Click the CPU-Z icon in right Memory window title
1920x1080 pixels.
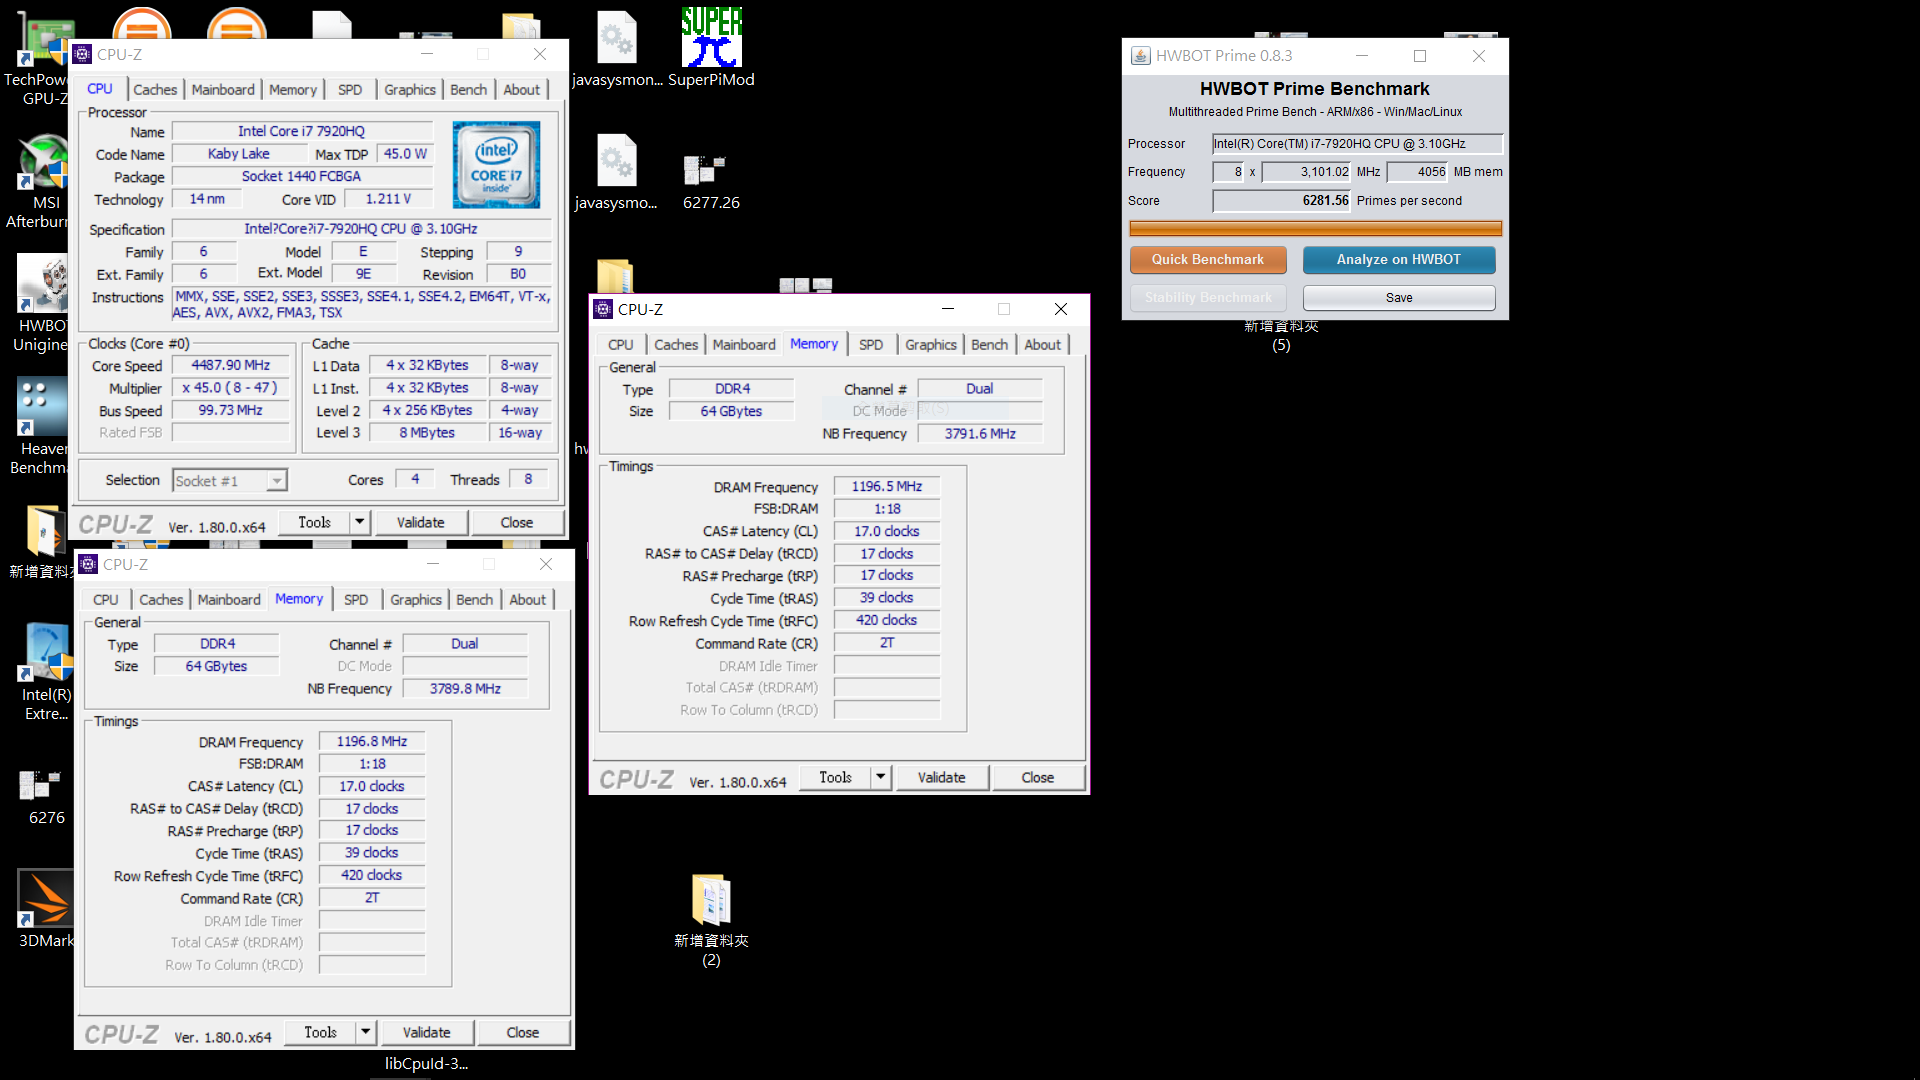point(603,309)
